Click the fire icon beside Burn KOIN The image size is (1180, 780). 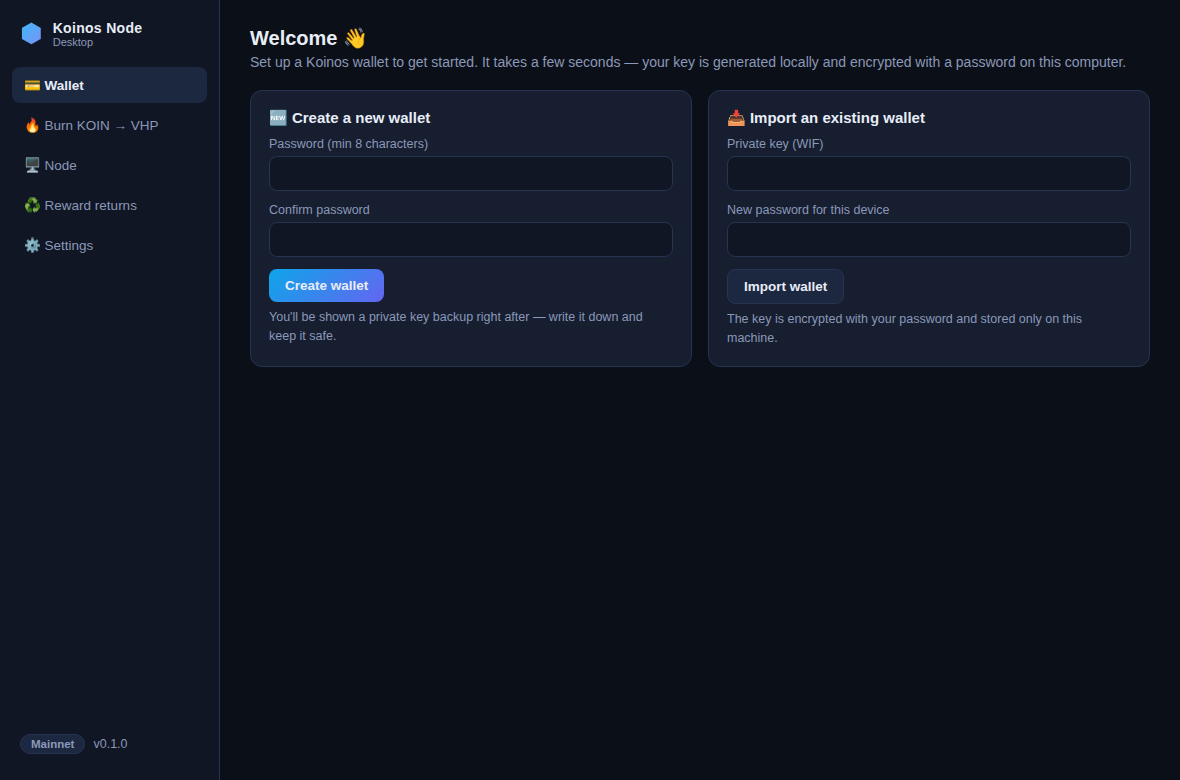[x=32, y=125]
